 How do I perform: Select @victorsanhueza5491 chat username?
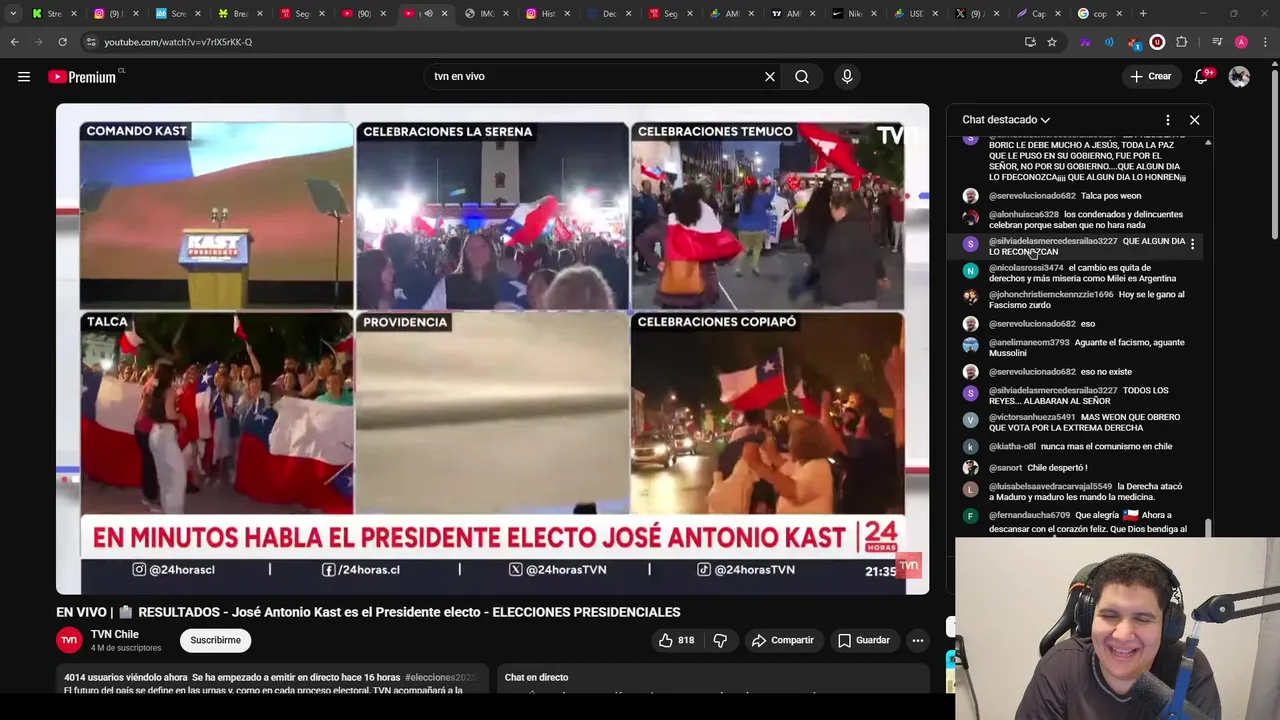[x=1032, y=417]
